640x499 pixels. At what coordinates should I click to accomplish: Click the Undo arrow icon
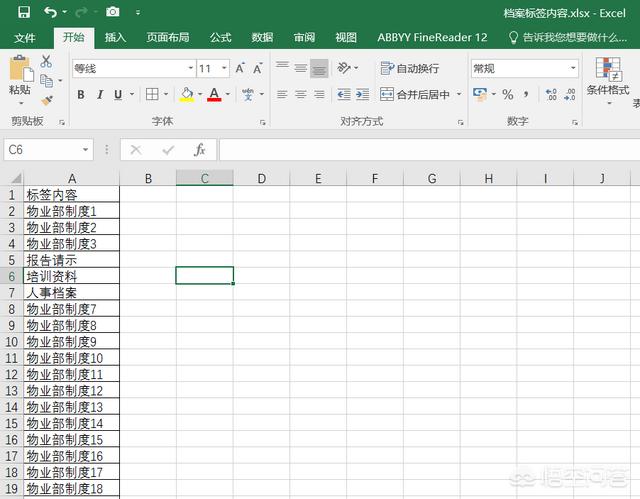pos(51,12)
